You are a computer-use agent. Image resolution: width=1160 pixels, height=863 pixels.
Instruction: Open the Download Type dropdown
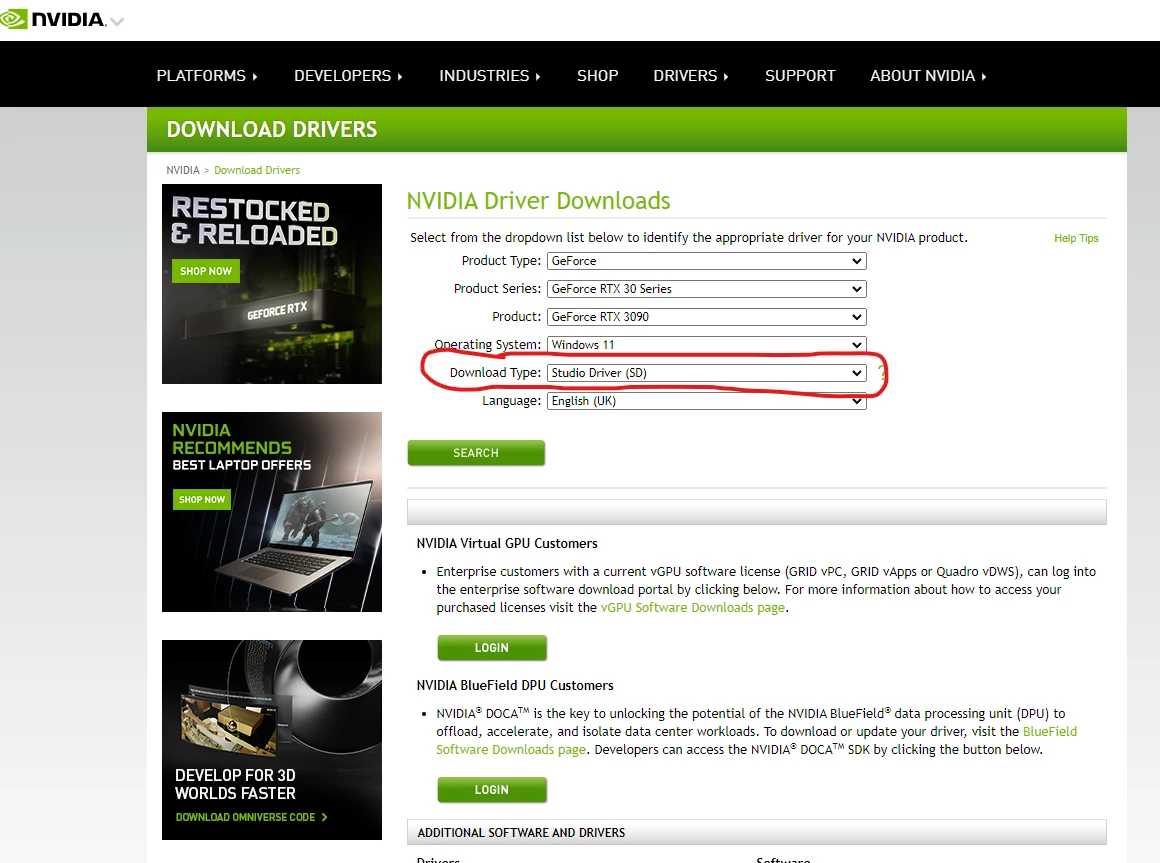tap(707, 373)
